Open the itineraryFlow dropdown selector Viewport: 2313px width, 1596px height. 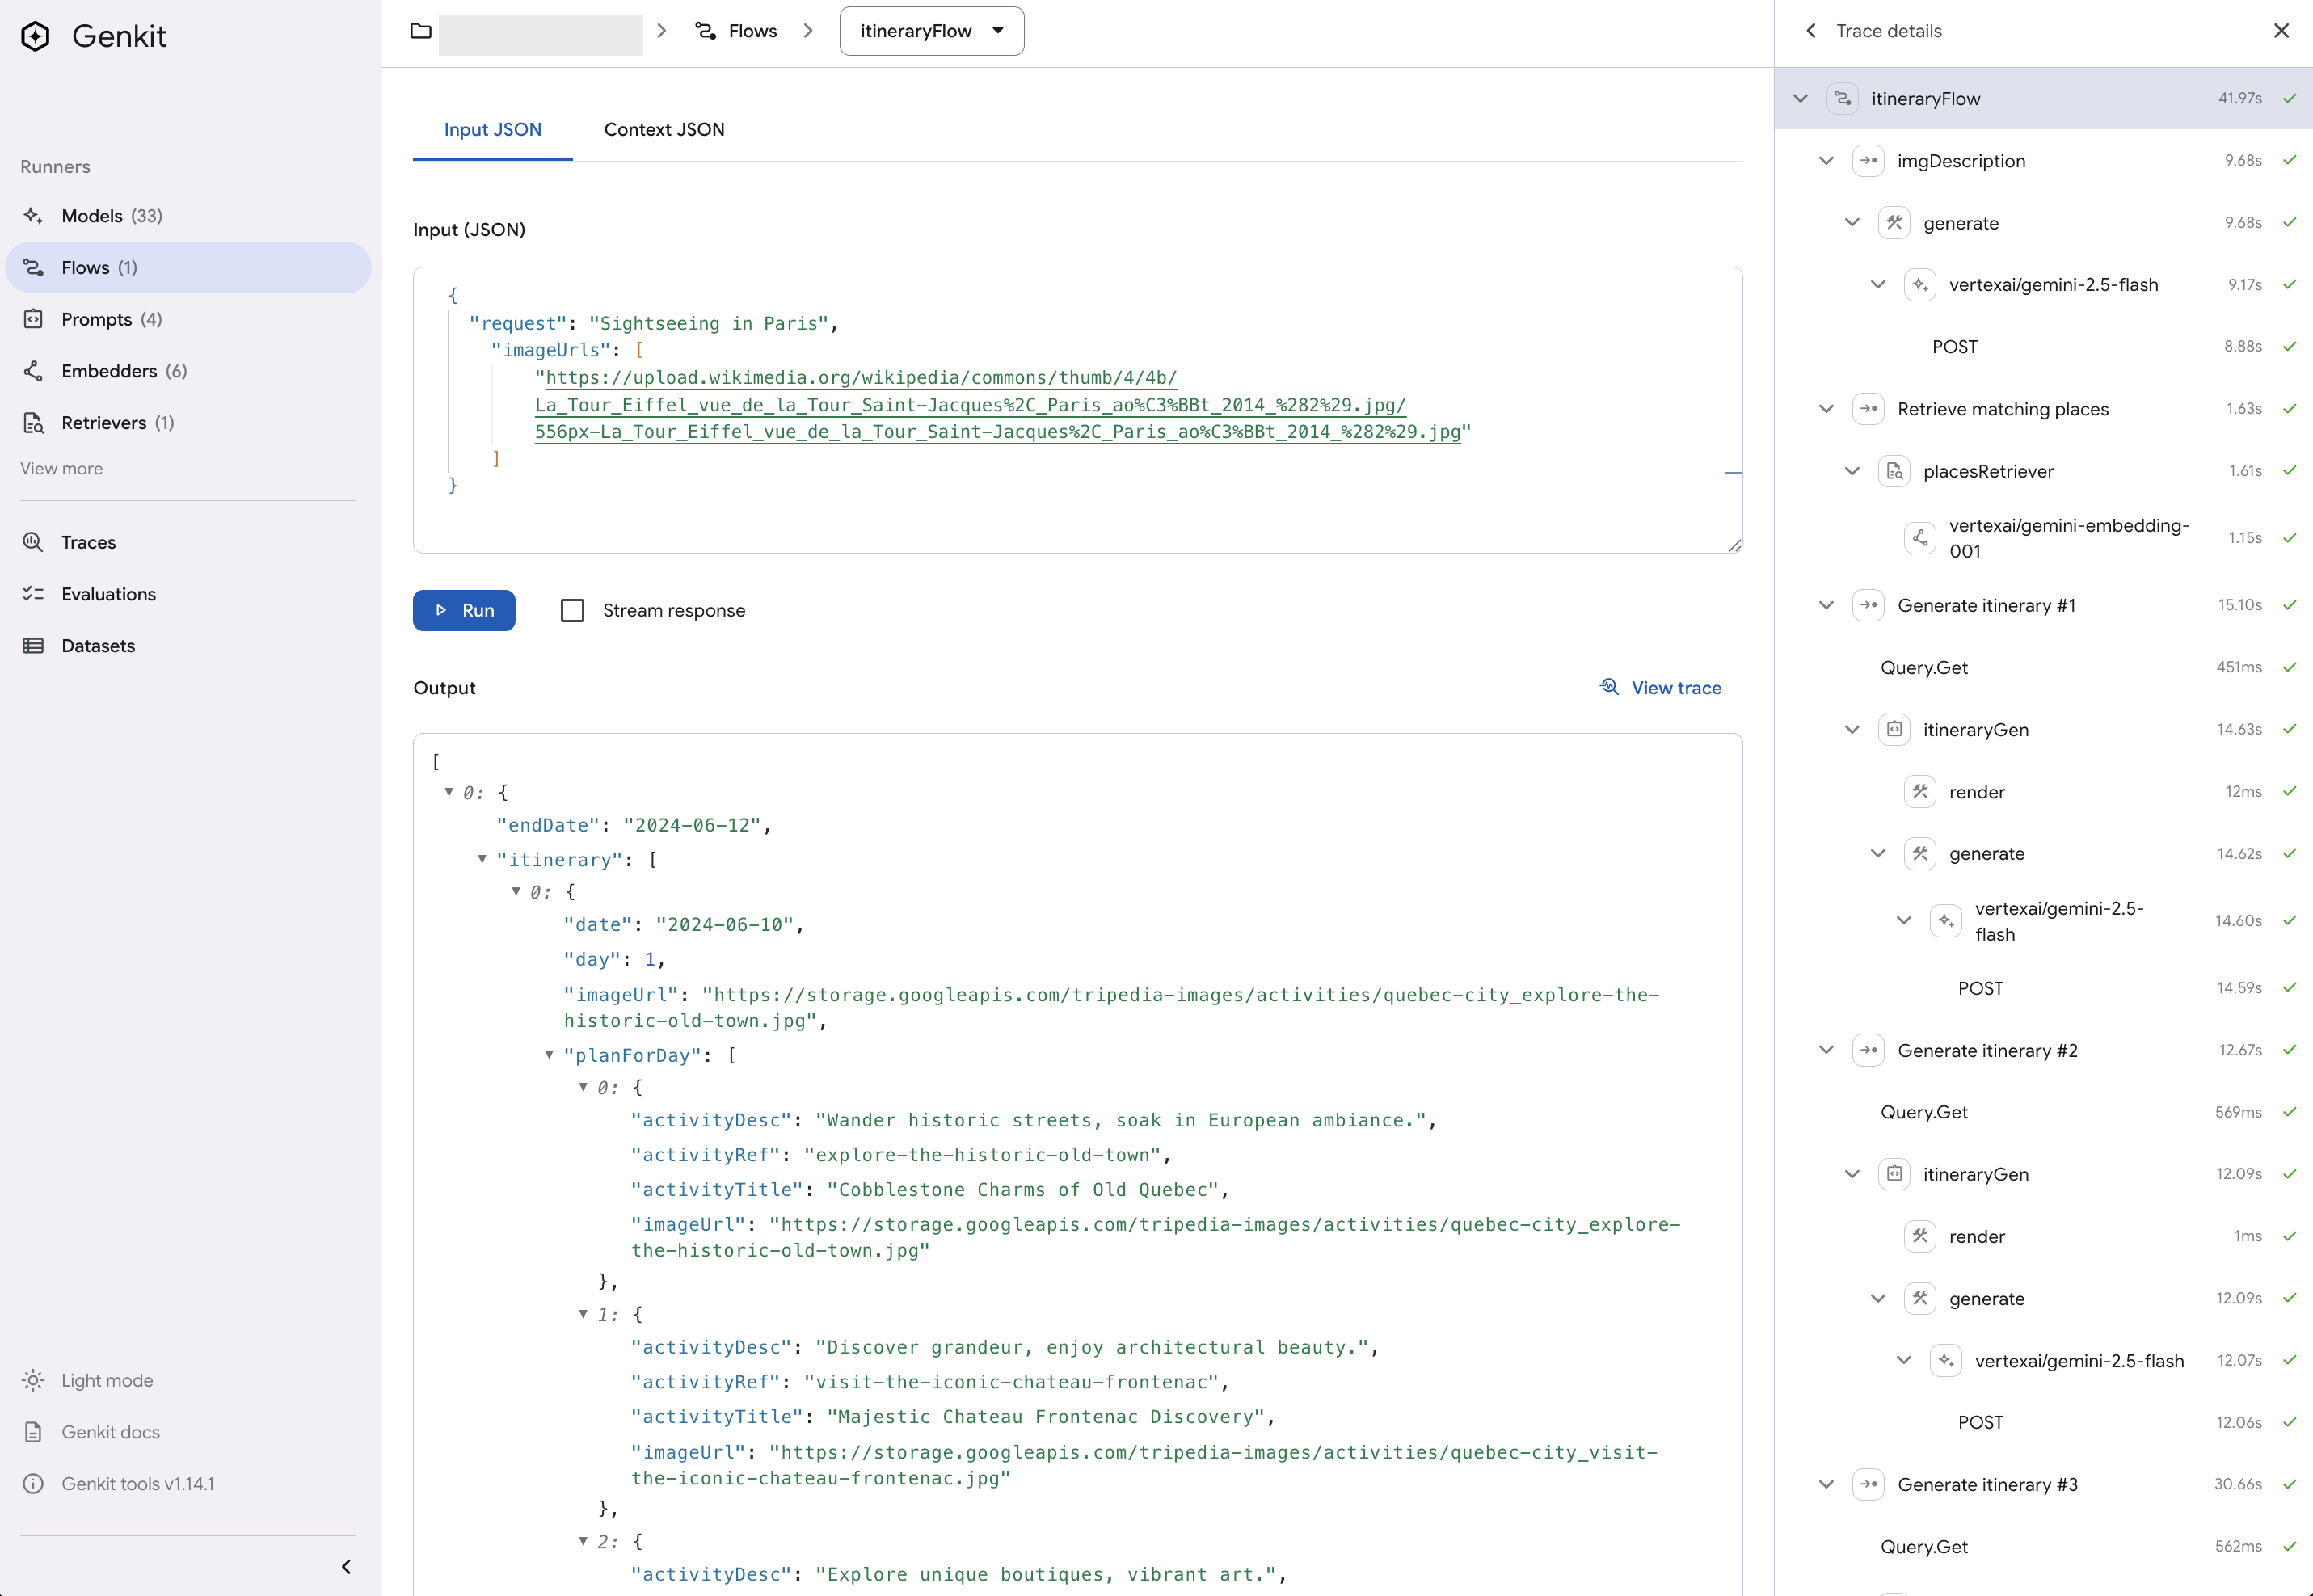(x=931, y=31)
